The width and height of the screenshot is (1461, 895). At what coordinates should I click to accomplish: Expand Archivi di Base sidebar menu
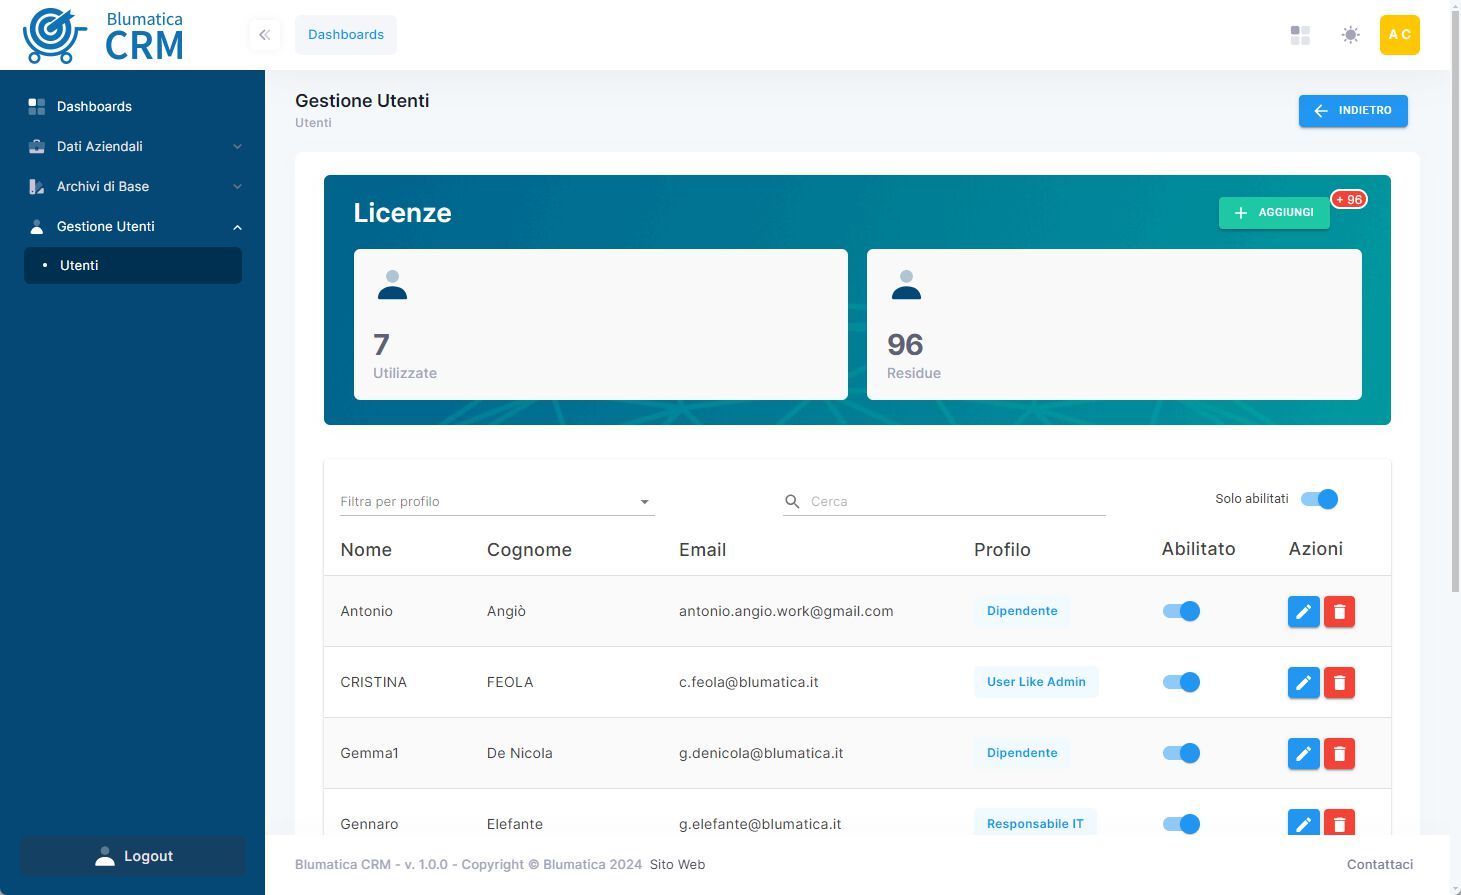tap(133, 186)
